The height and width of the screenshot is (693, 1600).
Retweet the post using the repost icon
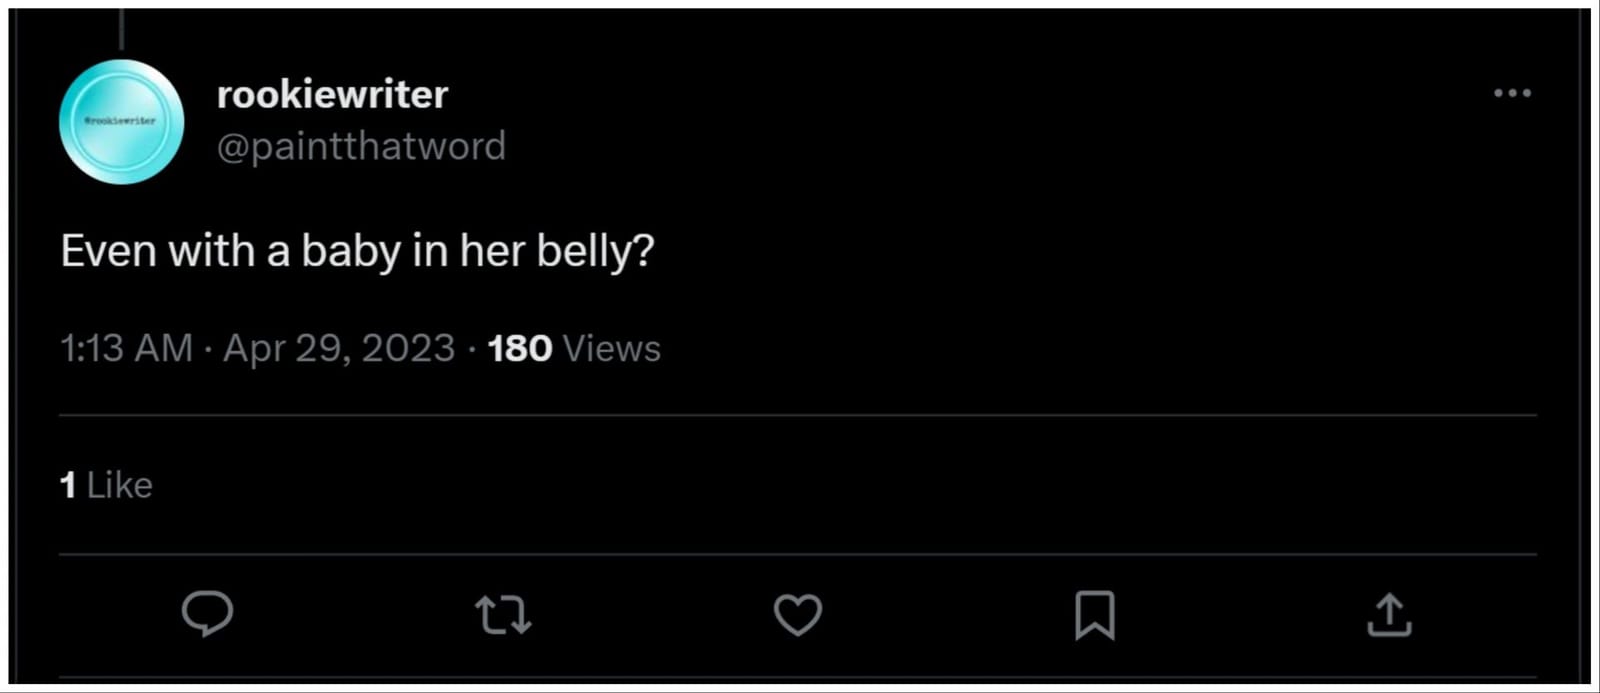click(x=503, y=615)
